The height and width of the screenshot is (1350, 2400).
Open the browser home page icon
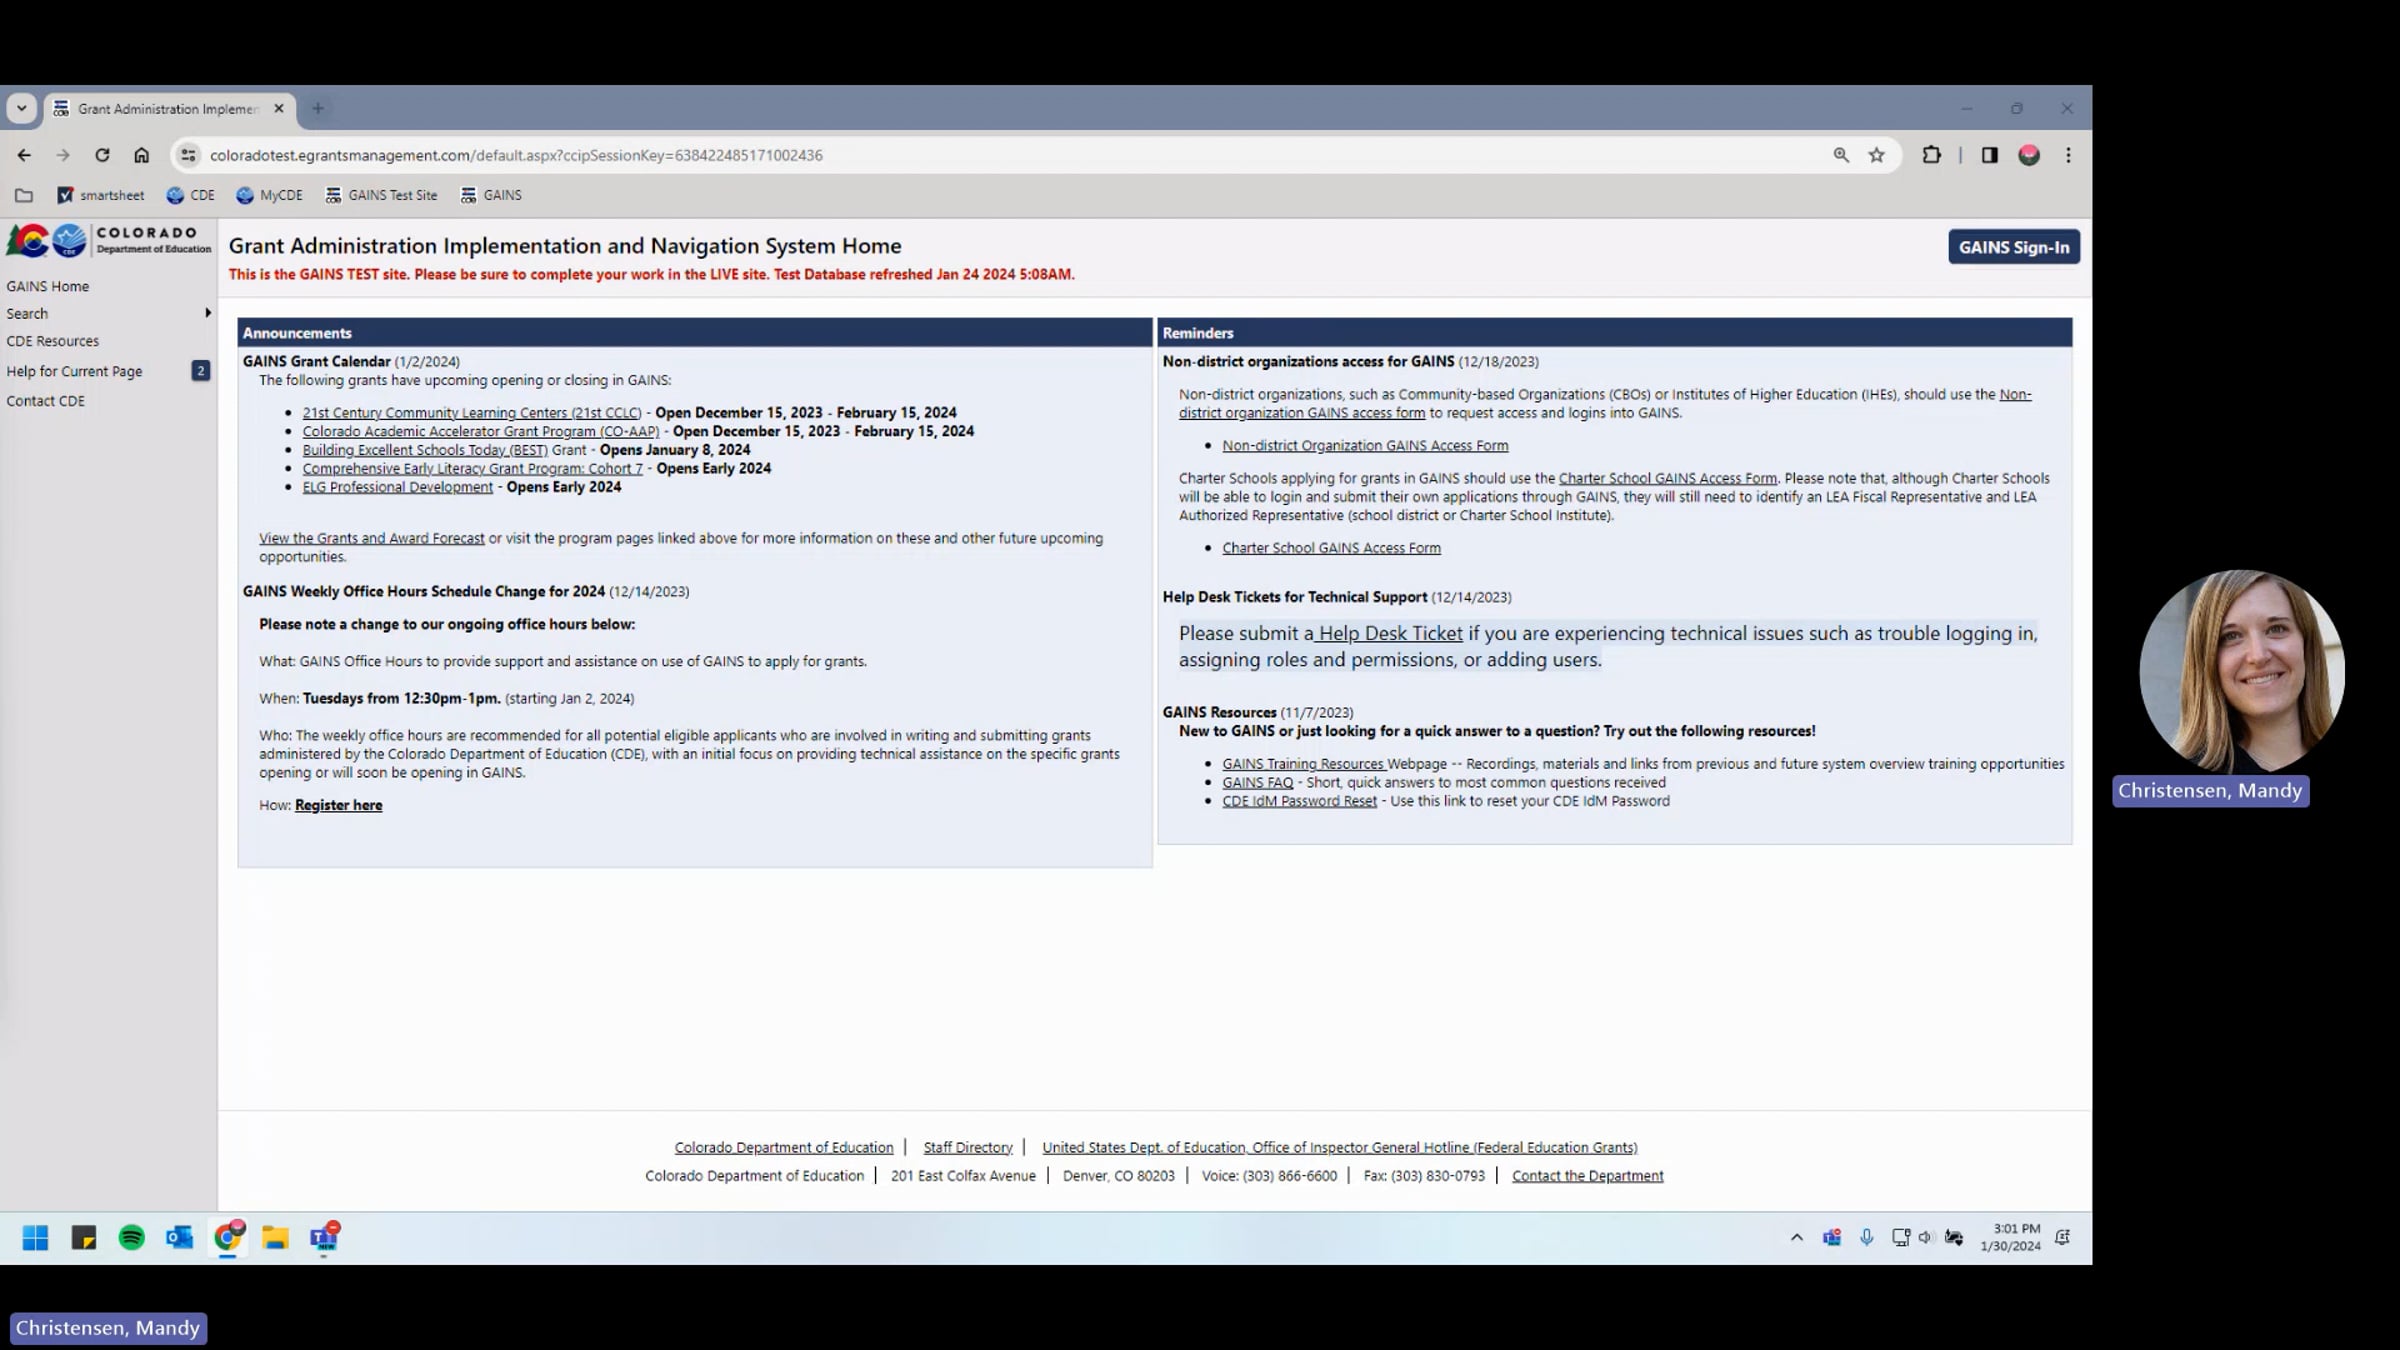[142, 155]
